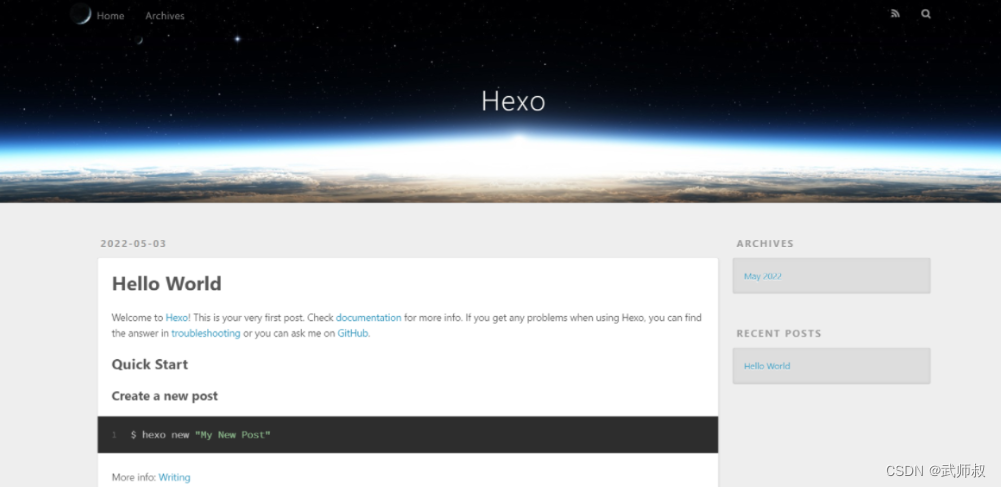This screenshot has height=487, width=1001.
Task: Open the 2022-05-03 post date link
Action: pos(133,244)
